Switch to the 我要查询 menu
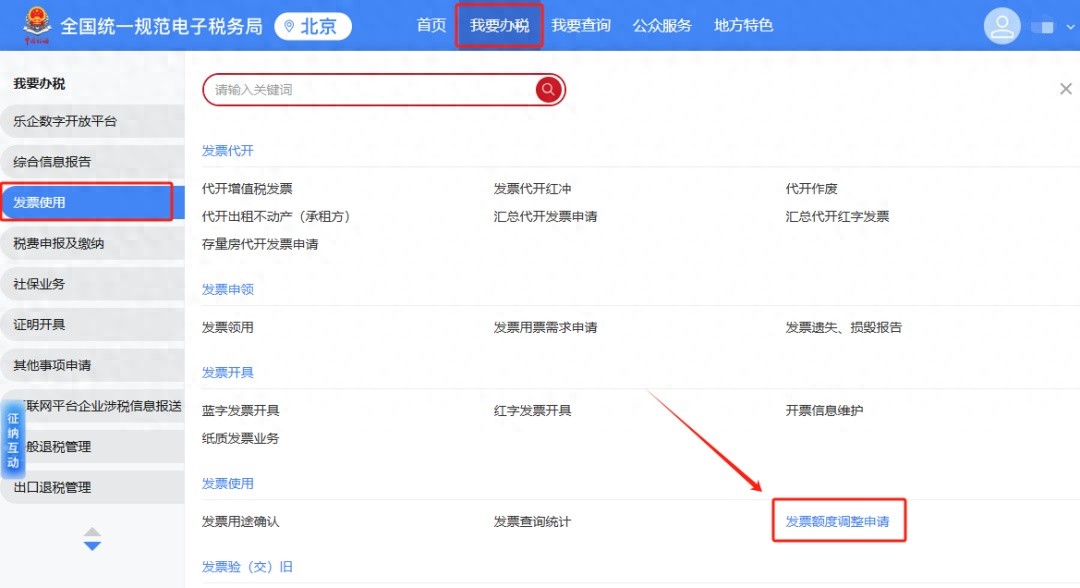1080x588 pixels. [x=582, y=26]
